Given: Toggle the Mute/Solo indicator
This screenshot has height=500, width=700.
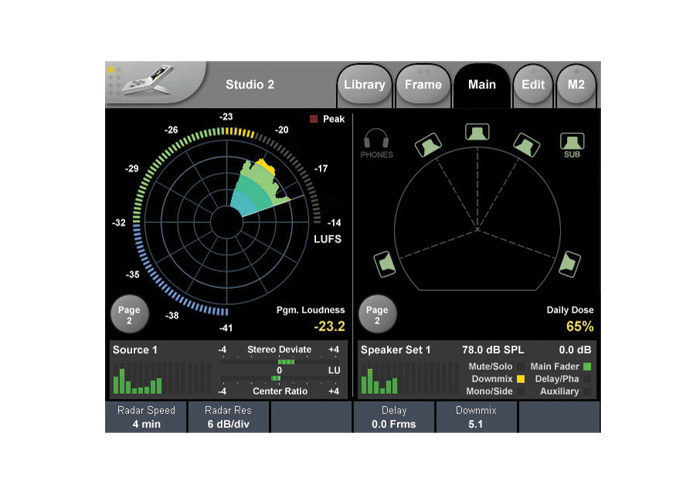Looking at the screenshot, I should tap(520, 367).
